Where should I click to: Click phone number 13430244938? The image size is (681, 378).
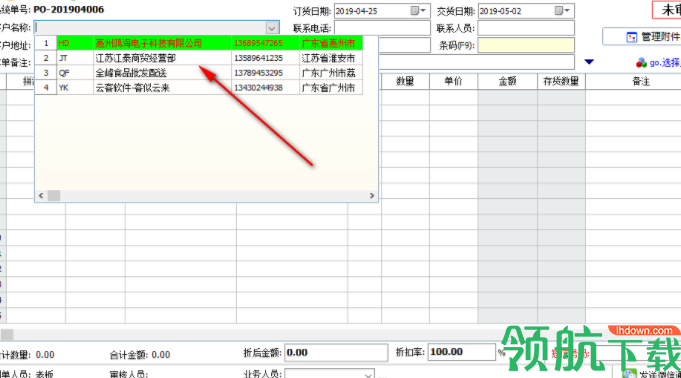coord(265,88)
